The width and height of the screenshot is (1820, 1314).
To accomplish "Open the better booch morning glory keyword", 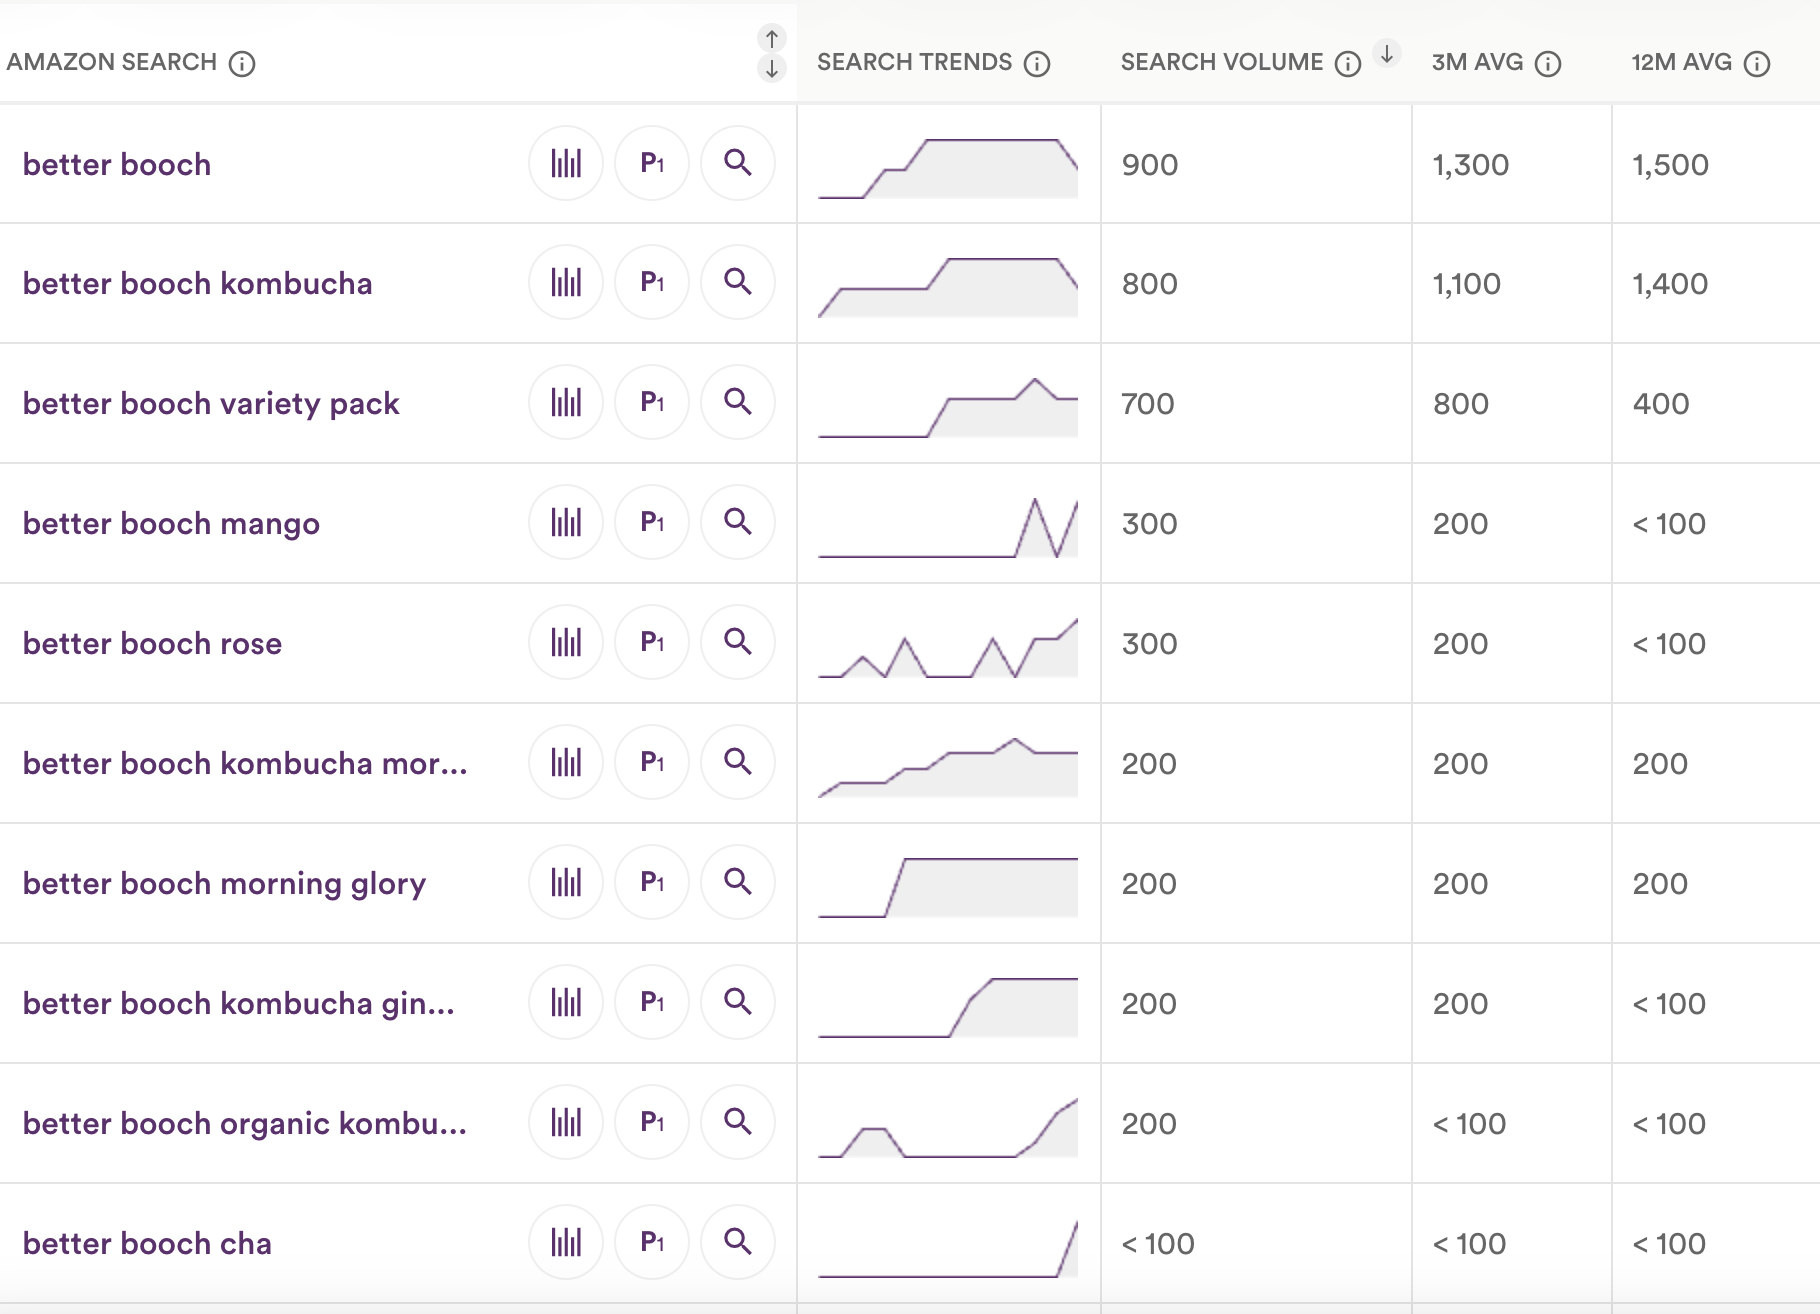I will tap(224, 883).
